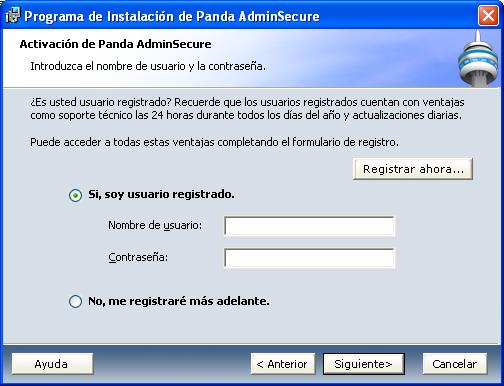The width and height of the screenshot is (504, 386).
Task: Proceed with the 'Siguiente>' button
Action: coord(364,364)
